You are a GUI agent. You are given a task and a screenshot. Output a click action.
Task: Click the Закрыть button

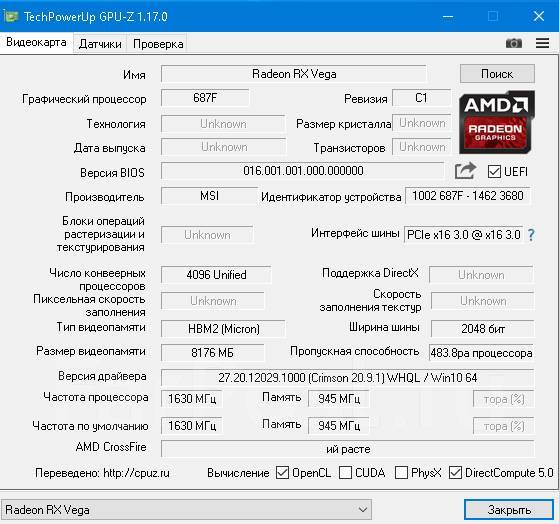pyautogui.click(x=509, y=510)
